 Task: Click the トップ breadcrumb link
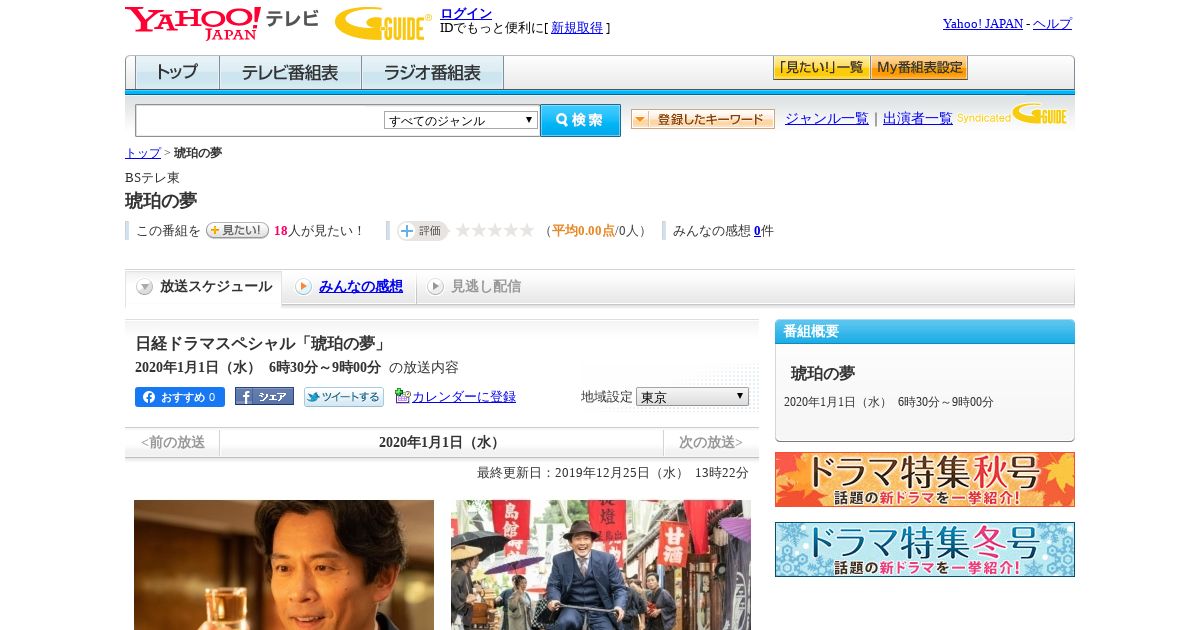(143, 153)
